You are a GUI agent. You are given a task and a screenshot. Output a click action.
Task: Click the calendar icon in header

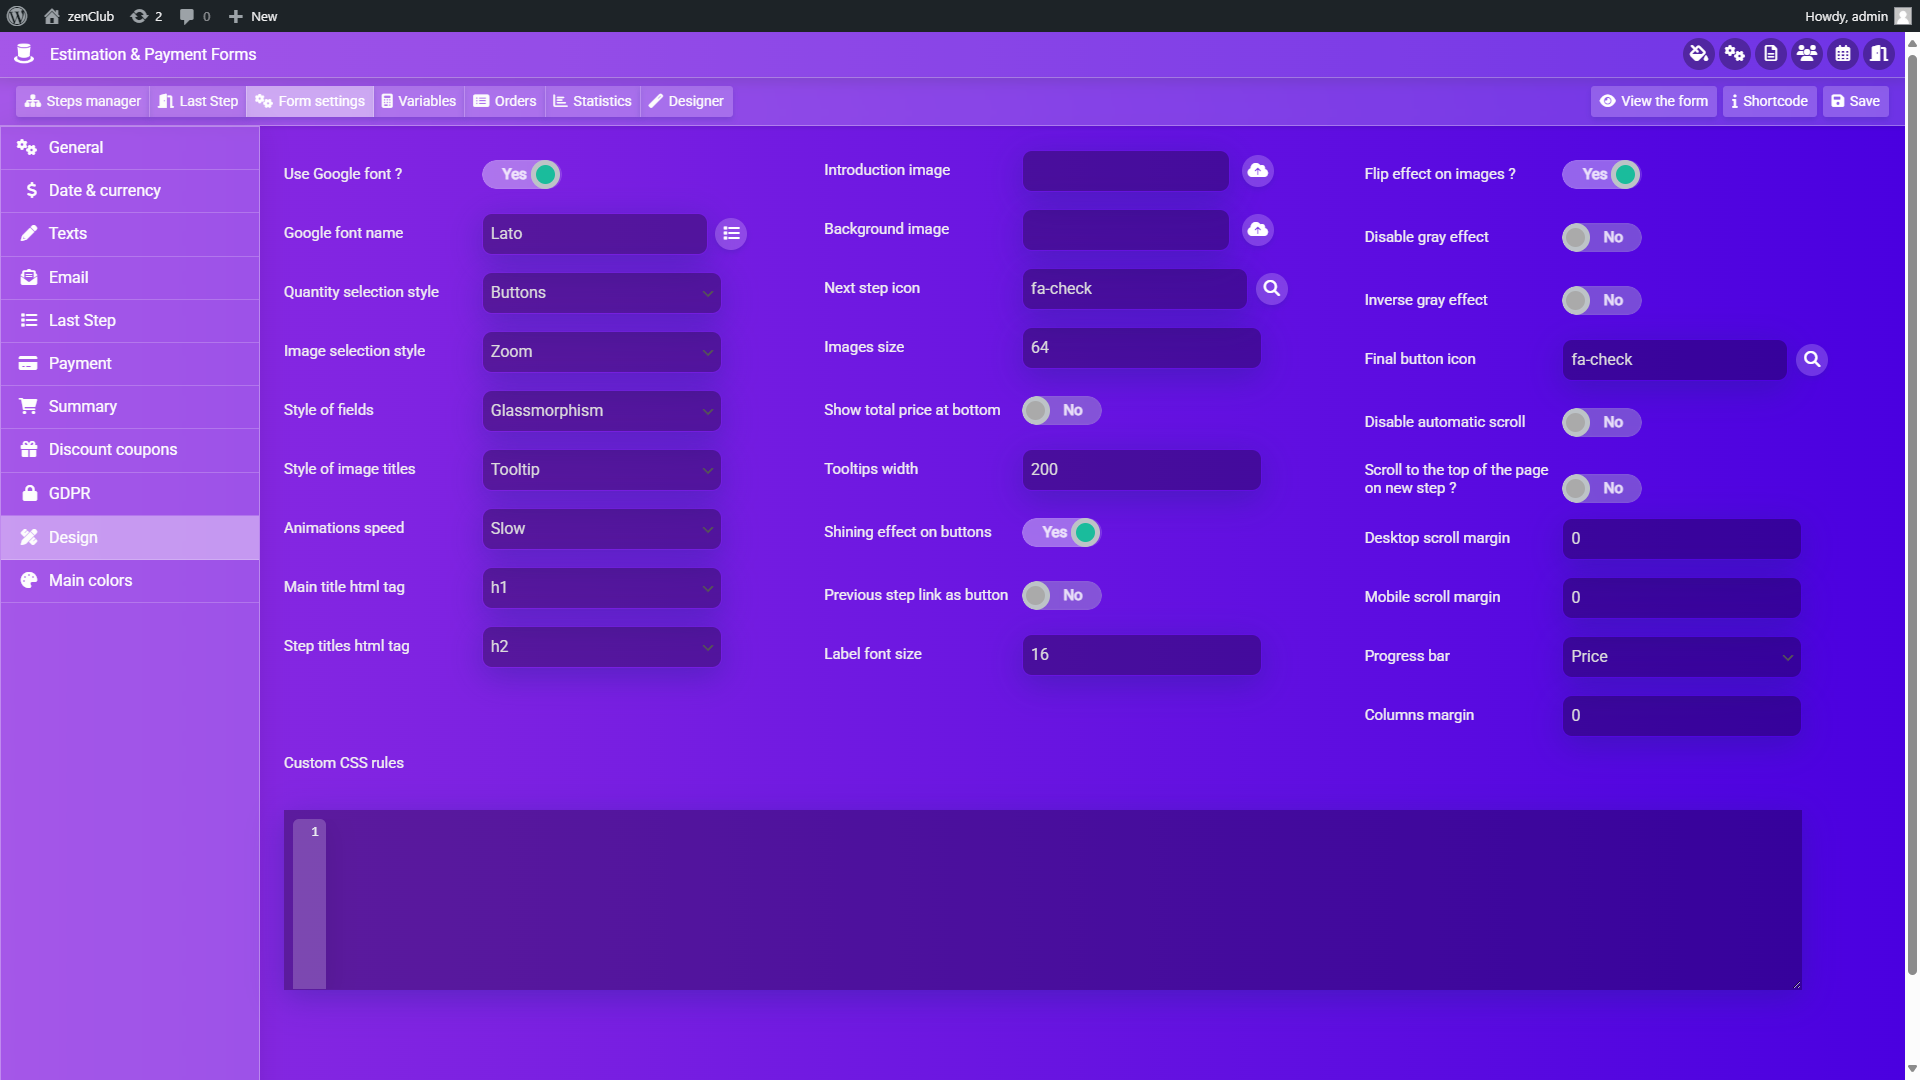point(1842,54)
